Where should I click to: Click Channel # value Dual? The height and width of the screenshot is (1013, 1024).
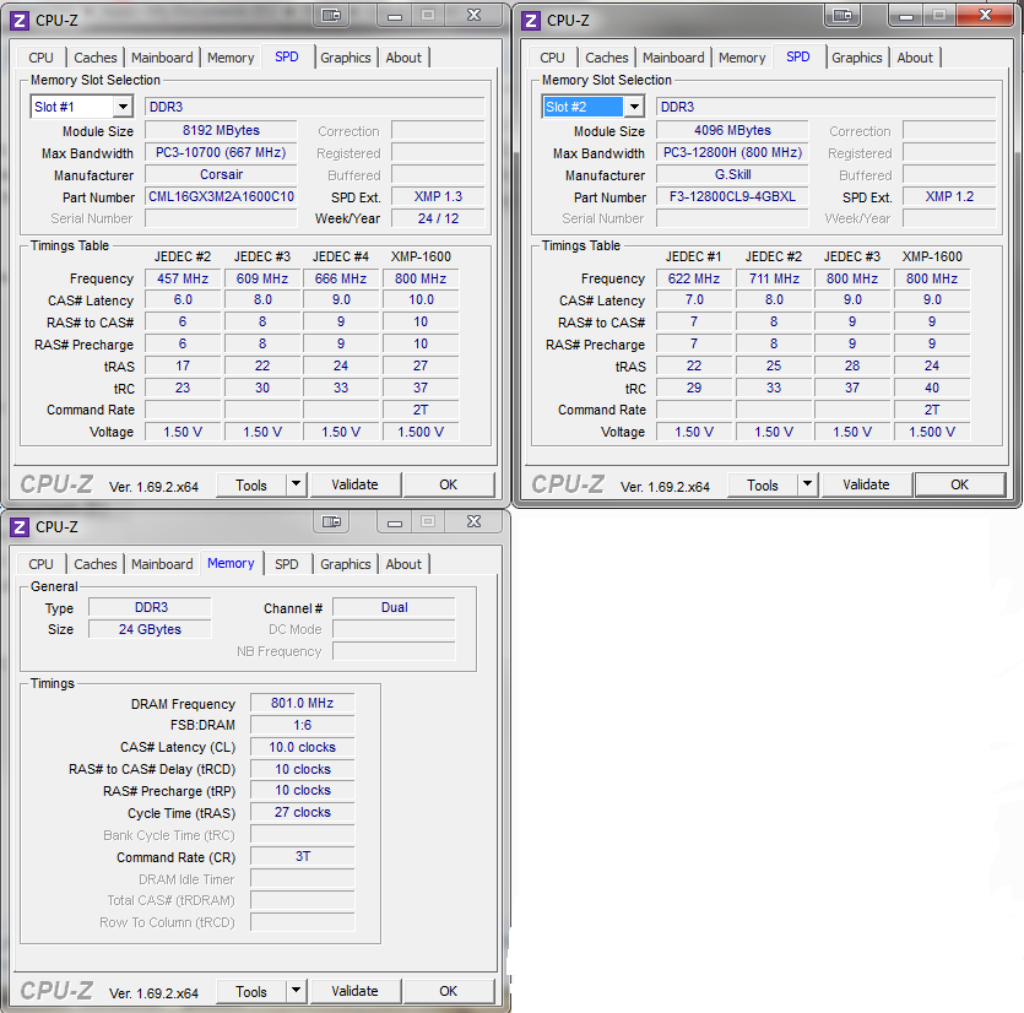point(394,607)
